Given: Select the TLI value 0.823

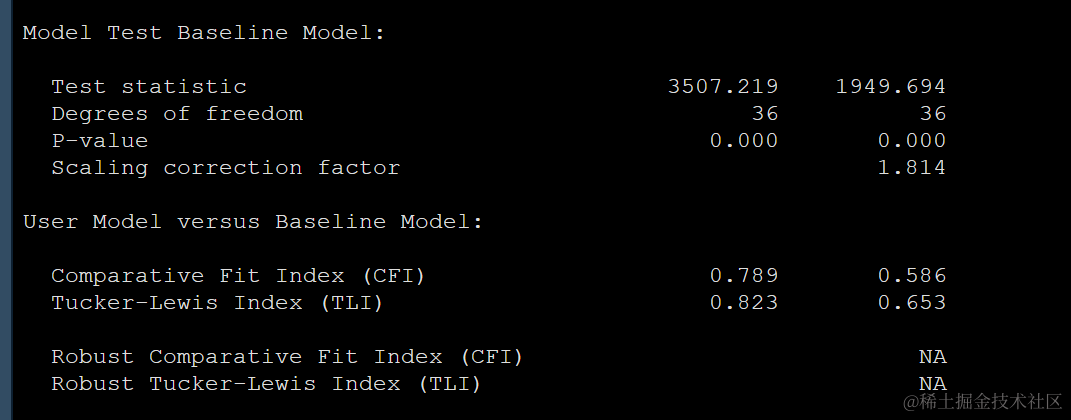Looking at the screenshot, I should [x=744, y=303].
